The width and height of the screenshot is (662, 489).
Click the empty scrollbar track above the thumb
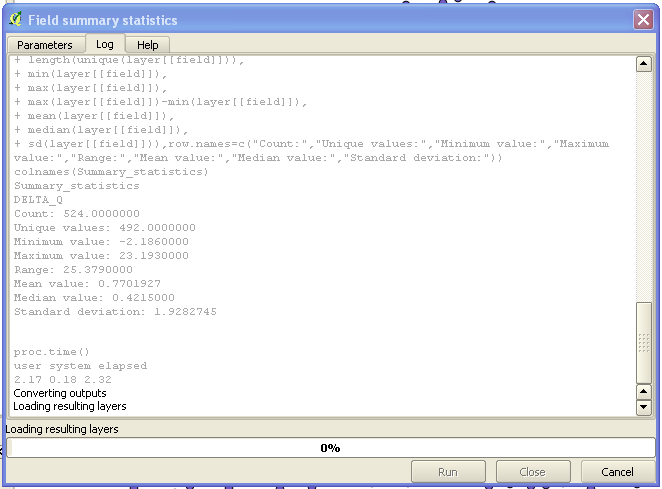click(x=644, y=180)
